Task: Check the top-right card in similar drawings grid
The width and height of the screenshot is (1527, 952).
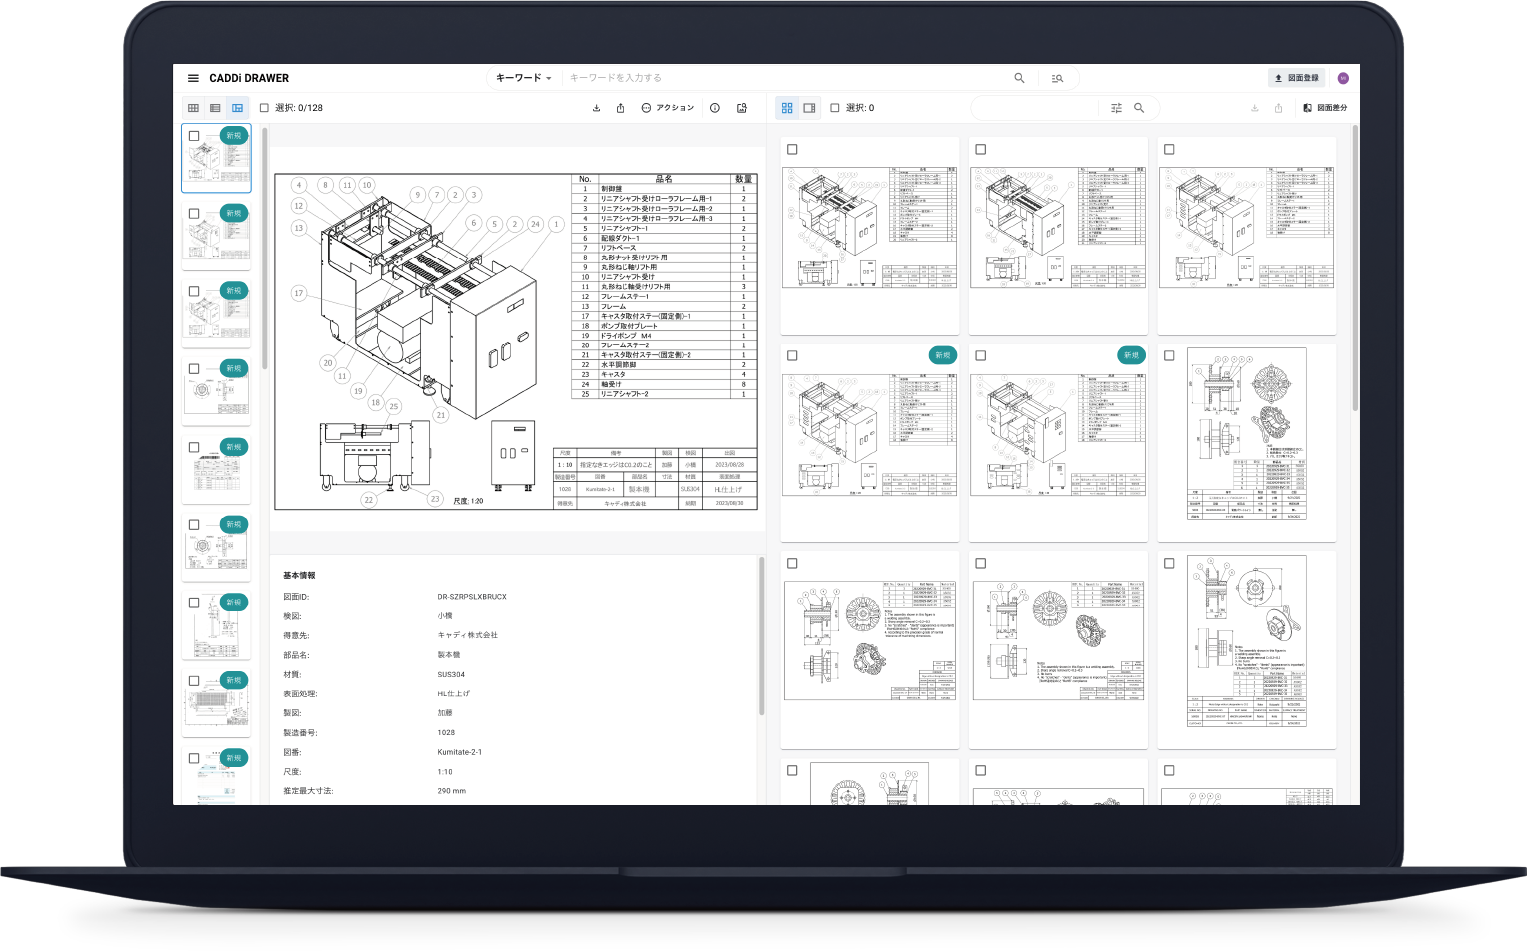Action: (1169, 150)
